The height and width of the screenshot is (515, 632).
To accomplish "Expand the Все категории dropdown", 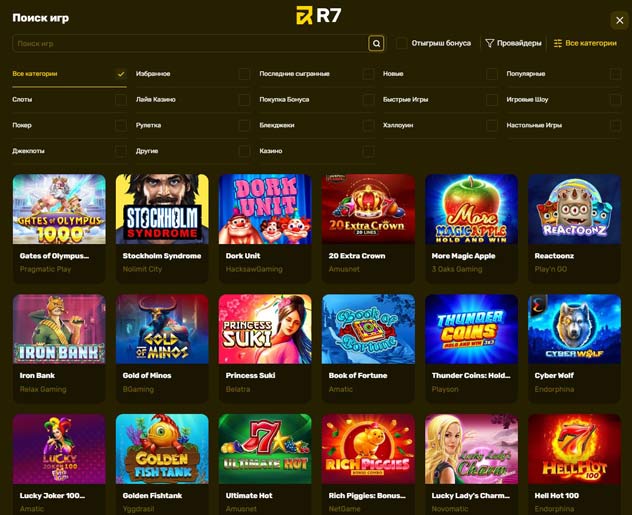I will point(585,43).
